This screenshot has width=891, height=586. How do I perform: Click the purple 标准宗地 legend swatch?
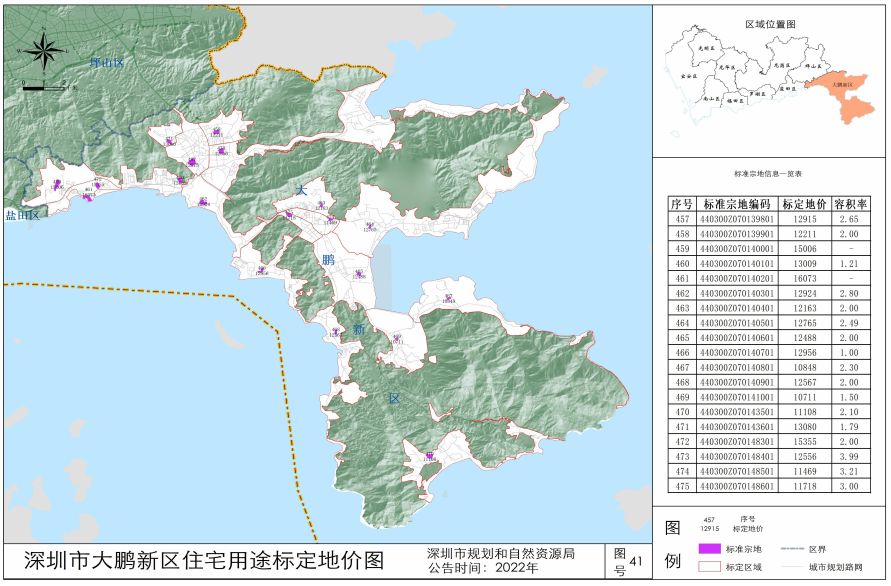tap(710, 549)
